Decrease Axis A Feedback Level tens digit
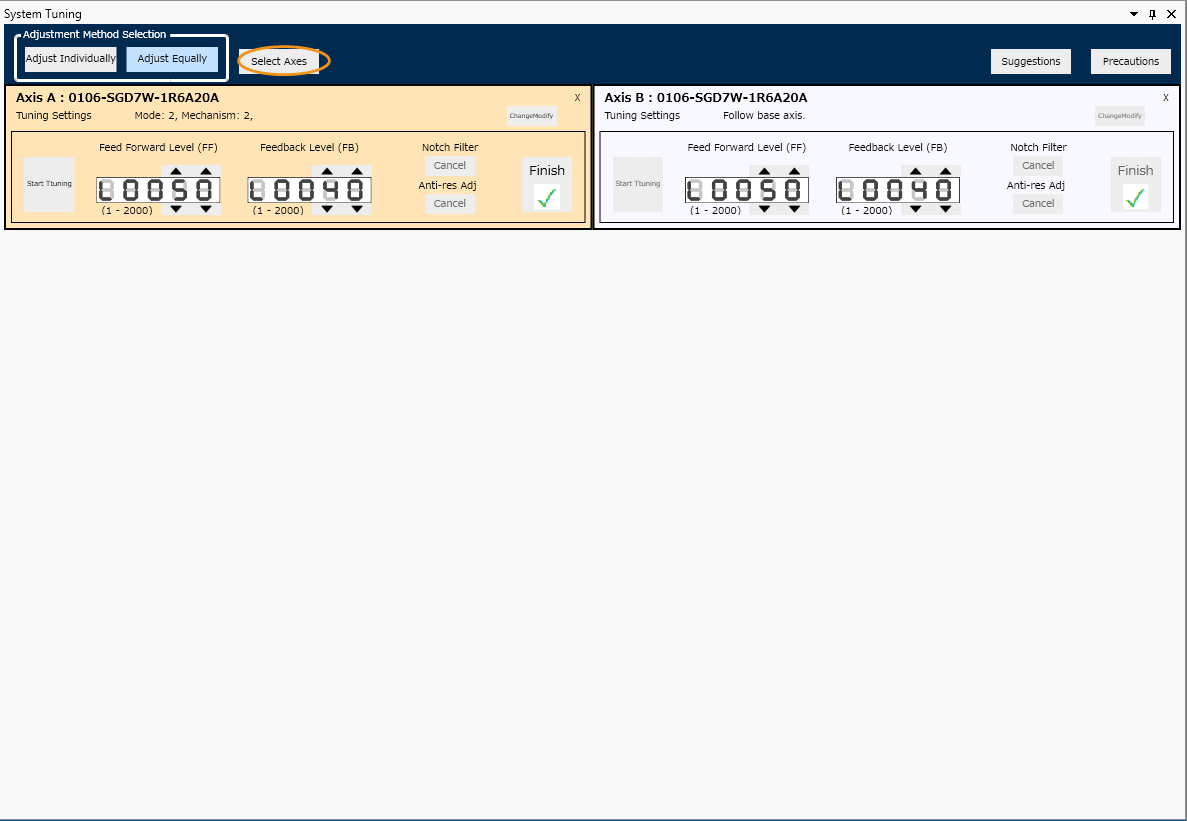This screenshot has width=1187, height=821. pos(327,209)
